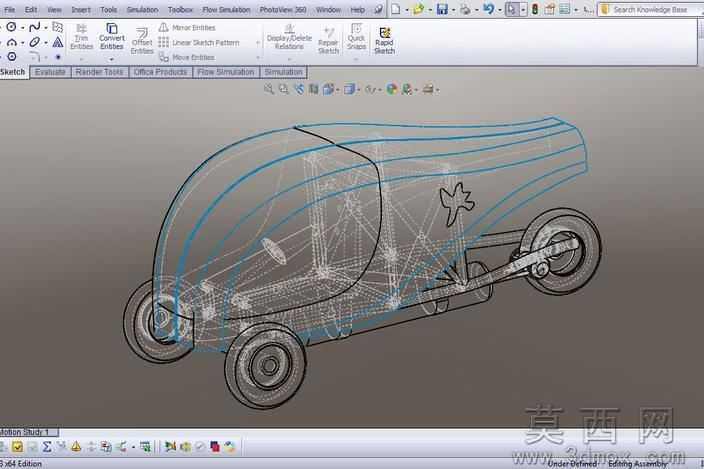Click the Move Entities tool

point(187,57)
